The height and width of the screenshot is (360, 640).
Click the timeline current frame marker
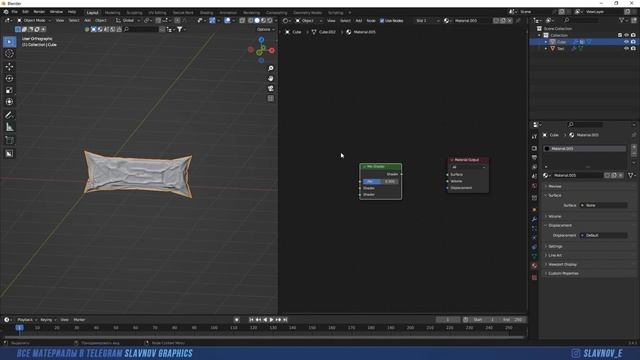coord(19,327)
